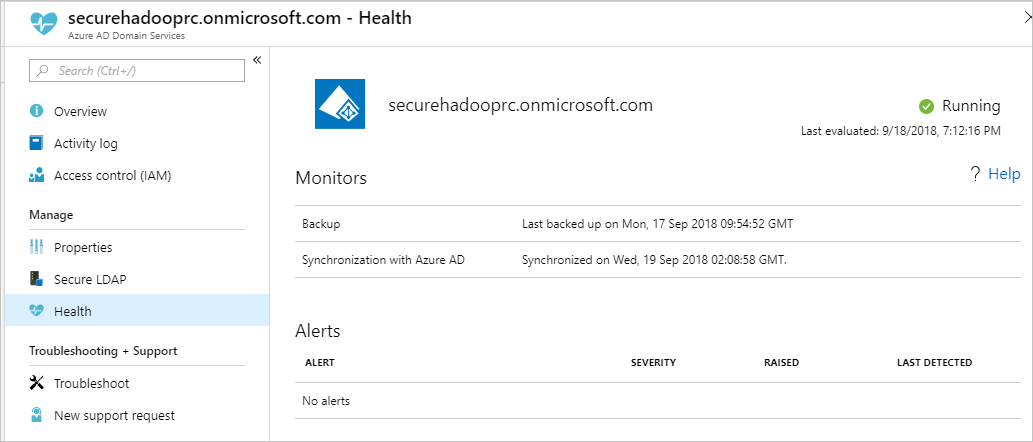
Task: Click the Troubleshoot tools icon
Action: [x=37, y=383]
